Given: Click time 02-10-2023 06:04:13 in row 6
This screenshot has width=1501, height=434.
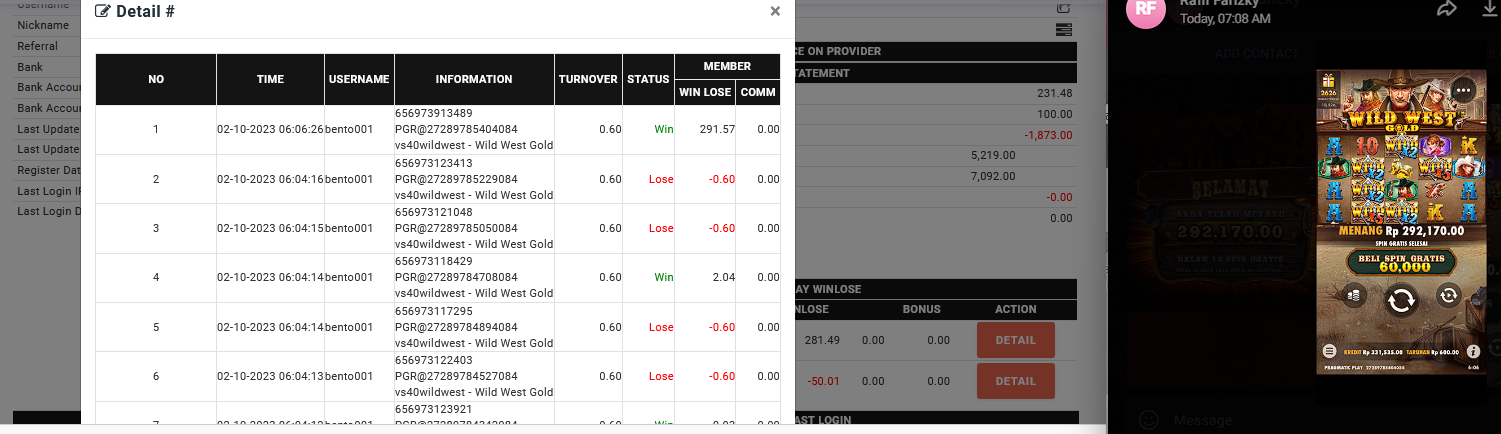Looking at the screenshot, I should 270,376.
